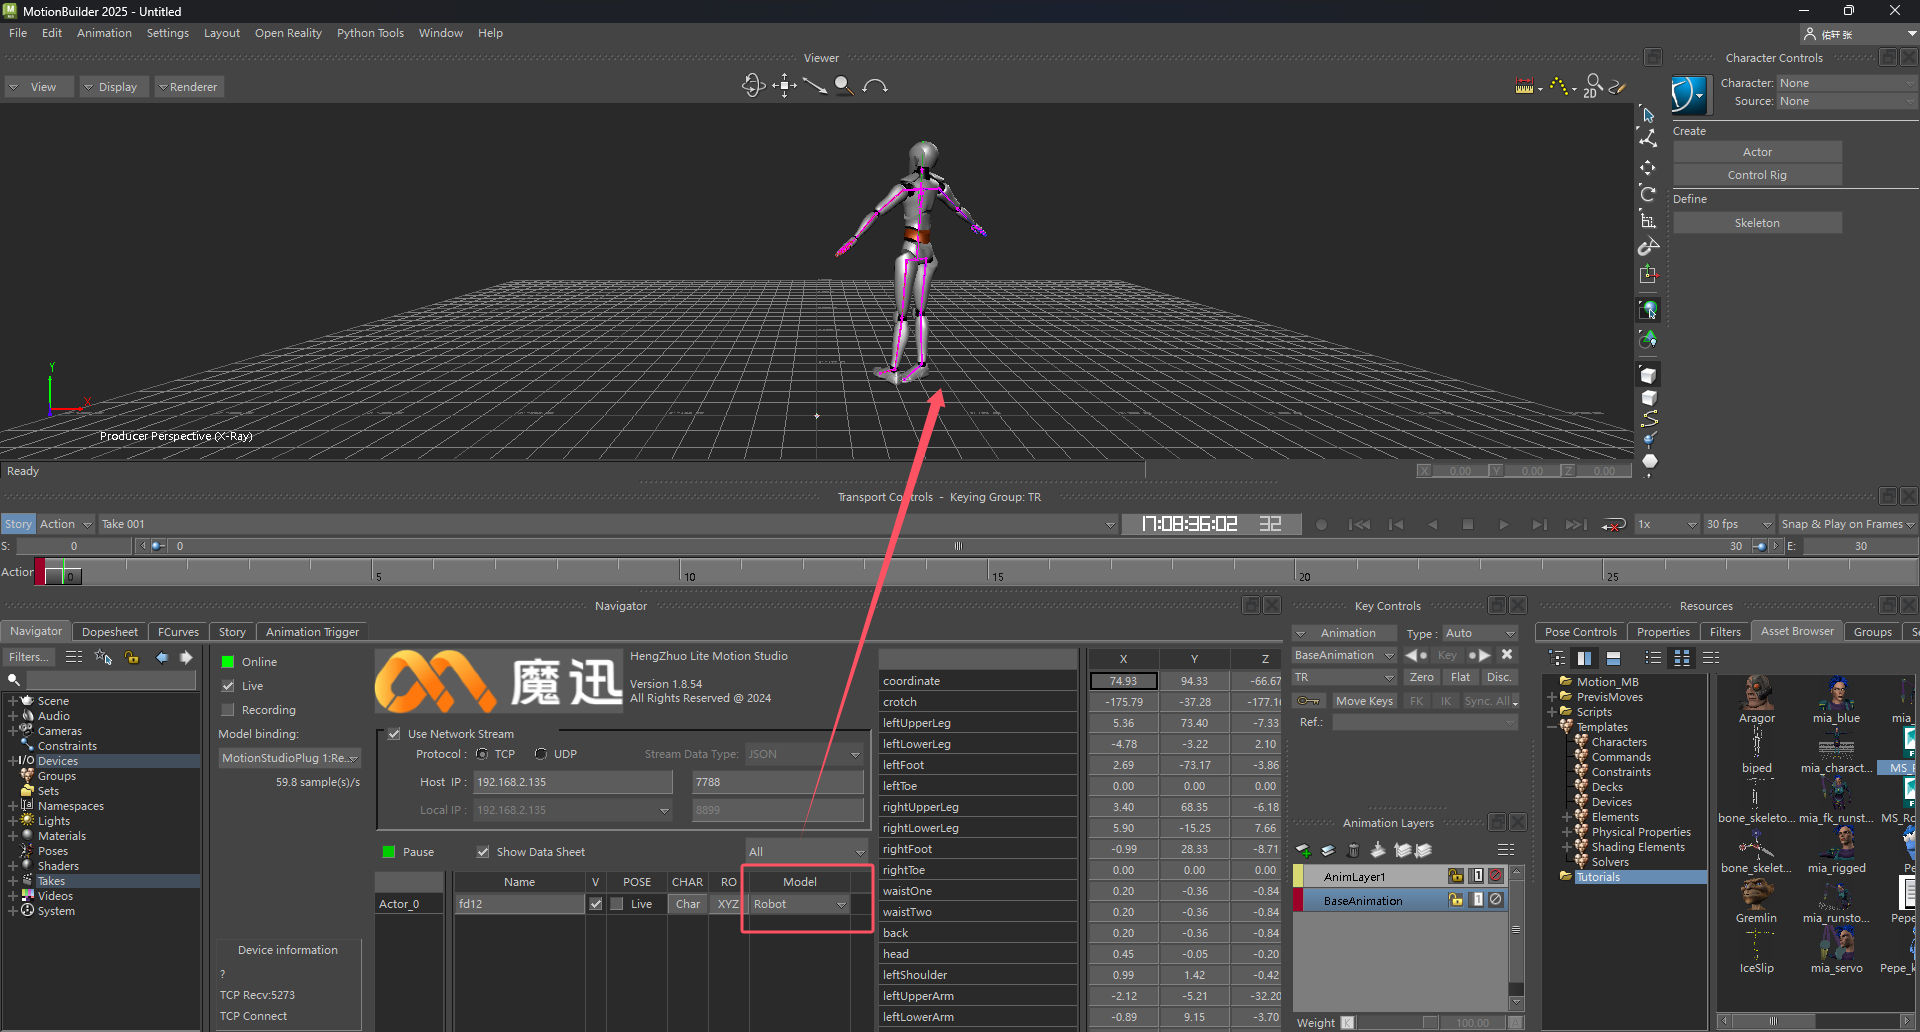Add a new animation layer
The height and width of the screenshot is (1032, 1920).
tap(1304, 851)
